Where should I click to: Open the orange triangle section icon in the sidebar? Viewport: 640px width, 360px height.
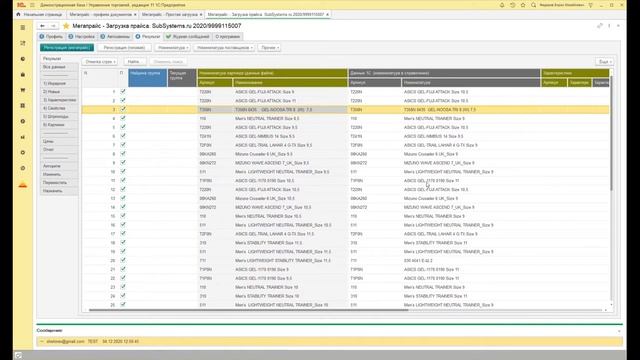(x=23, y=185)
